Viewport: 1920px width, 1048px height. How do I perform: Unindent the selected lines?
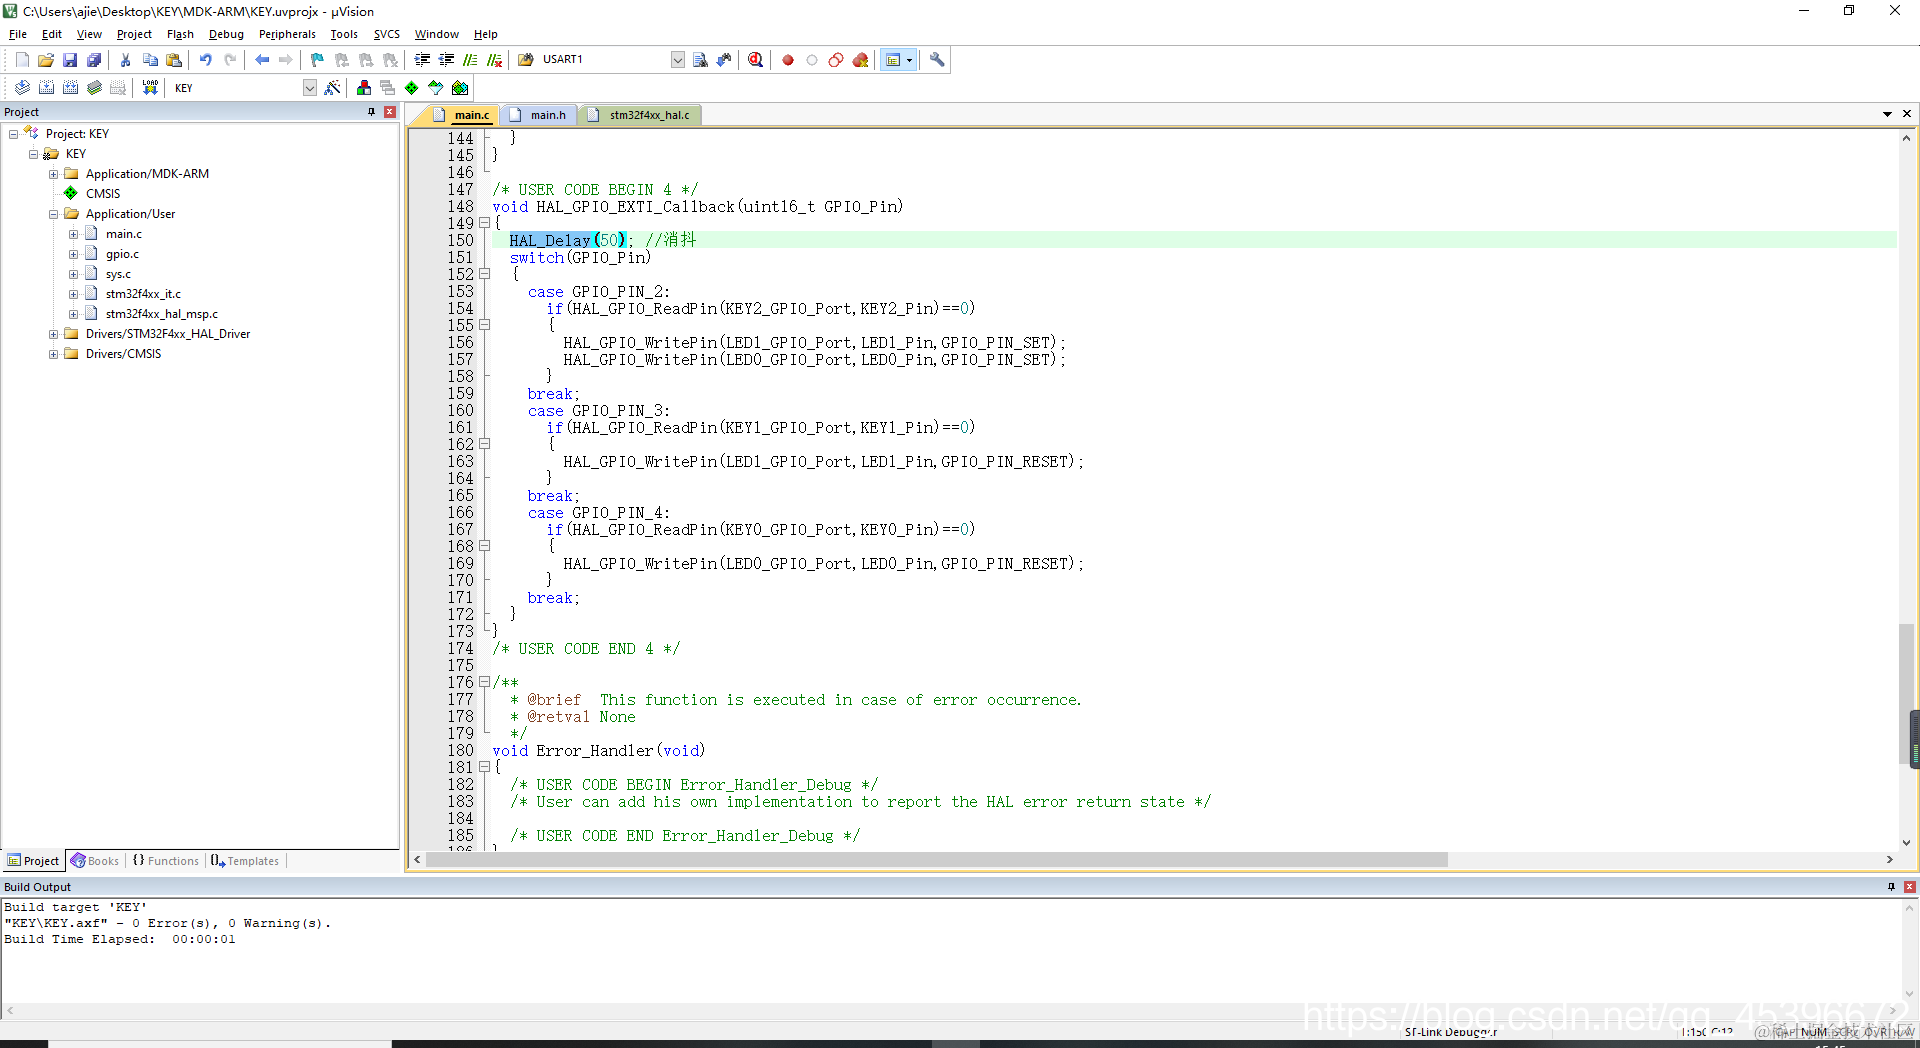[446, 60]
